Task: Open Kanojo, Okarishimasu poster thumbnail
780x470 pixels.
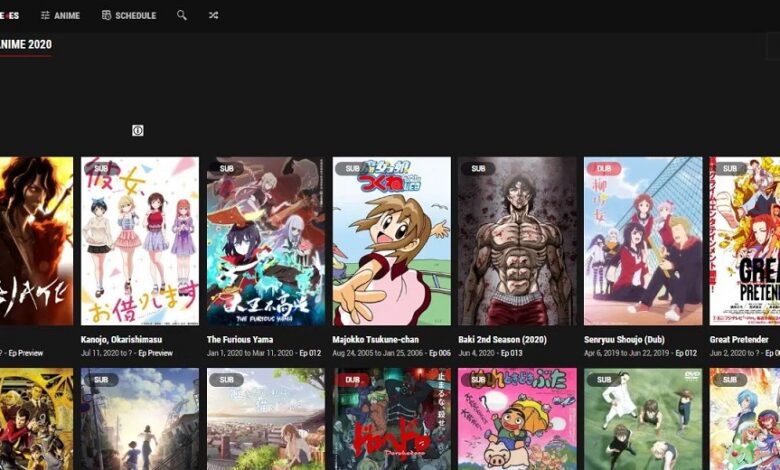Action: [140, 241]
